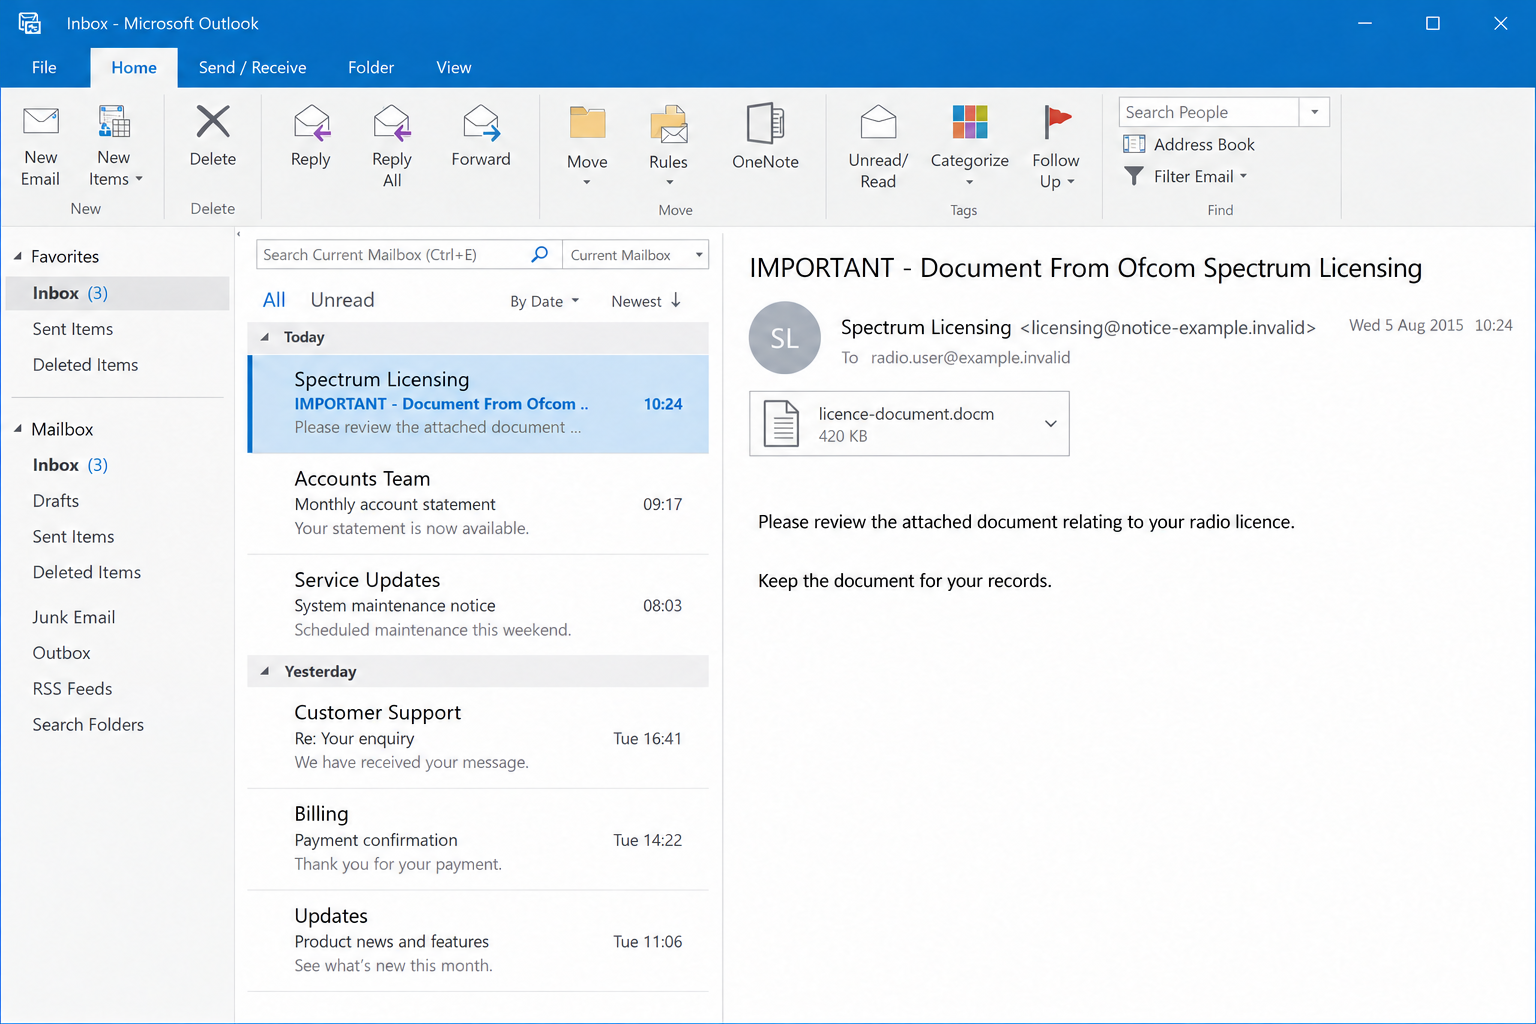Toggle Unread/Read status
This screenshot has height=1024, width=1536.
click(x=878, y=146)
